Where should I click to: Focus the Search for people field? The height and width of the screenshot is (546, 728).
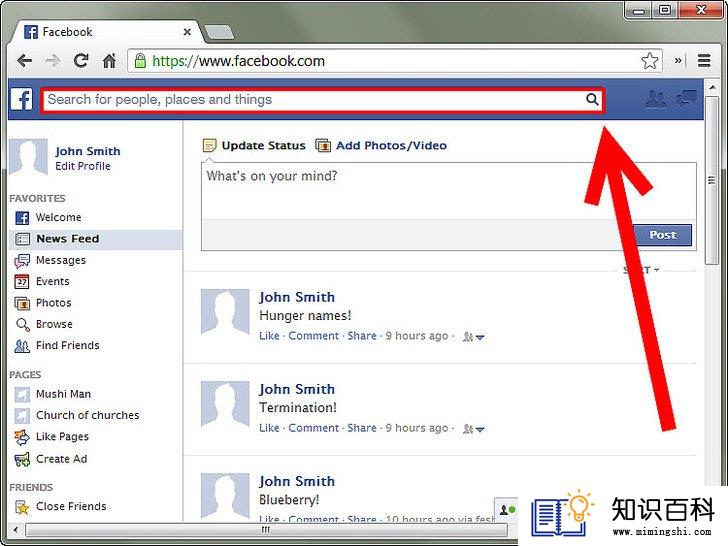coord(323,100)
